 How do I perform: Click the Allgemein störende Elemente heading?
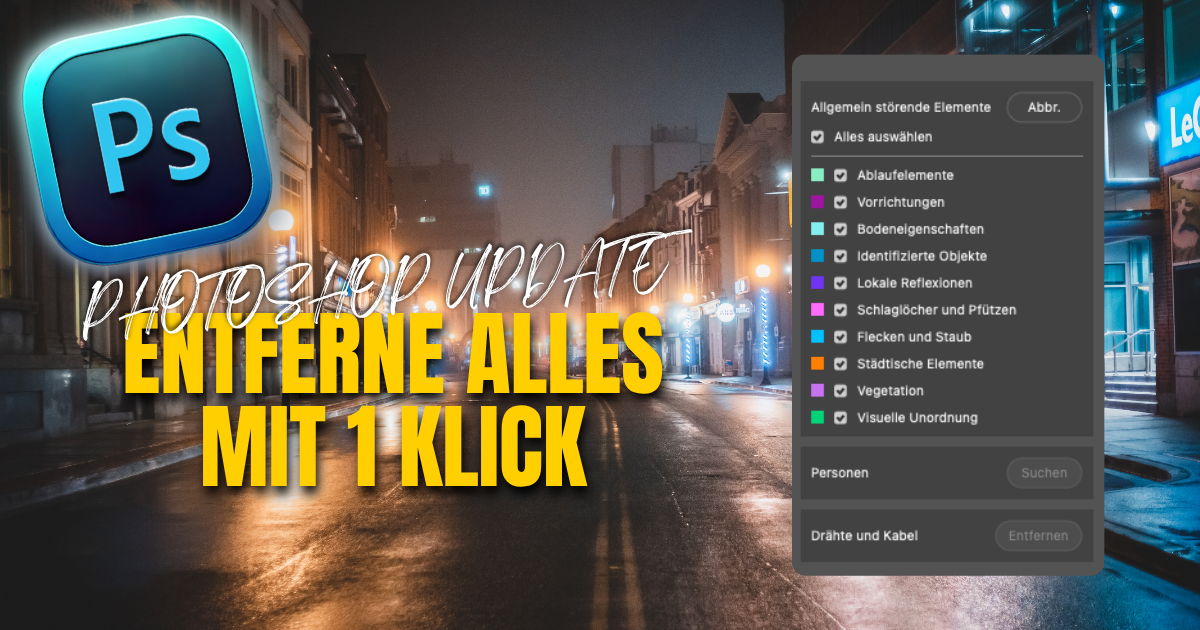[x=901, y=107]
